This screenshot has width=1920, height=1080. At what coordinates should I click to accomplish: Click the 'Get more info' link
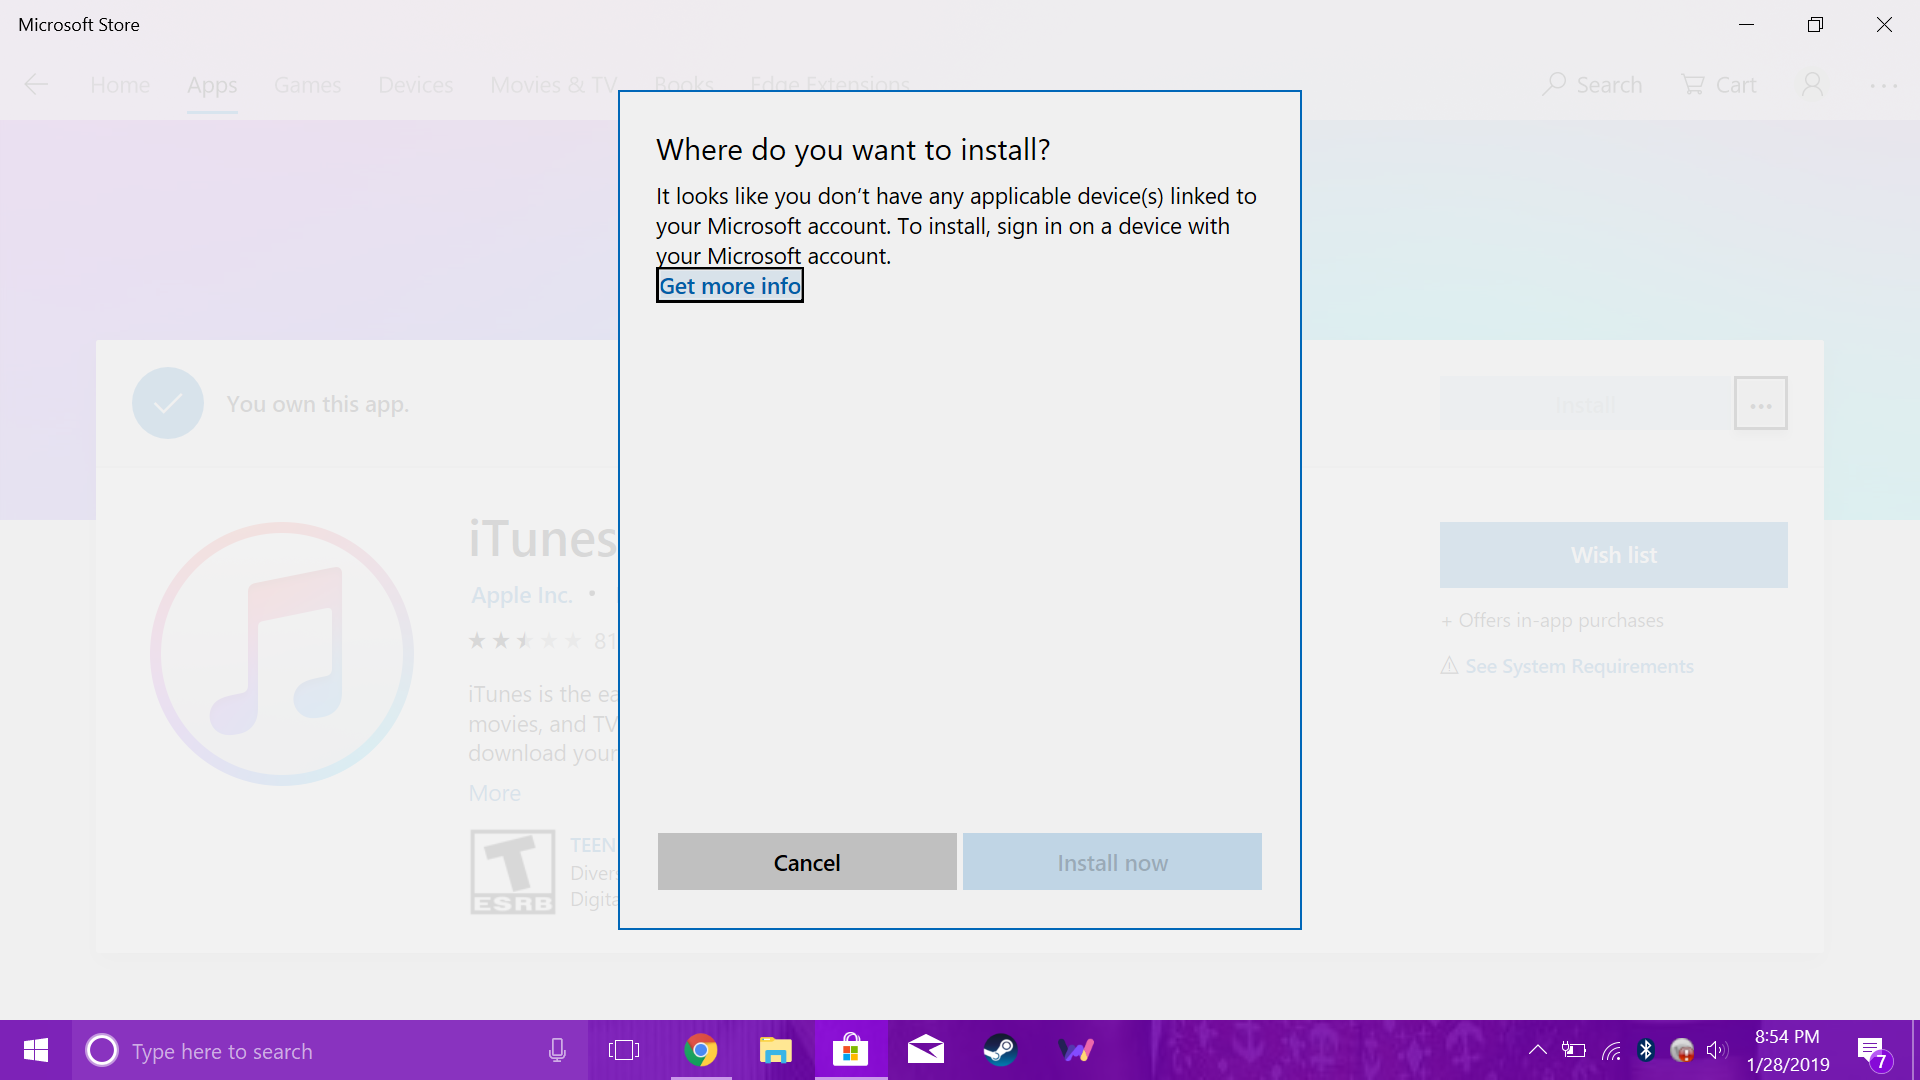pos(731,285)
